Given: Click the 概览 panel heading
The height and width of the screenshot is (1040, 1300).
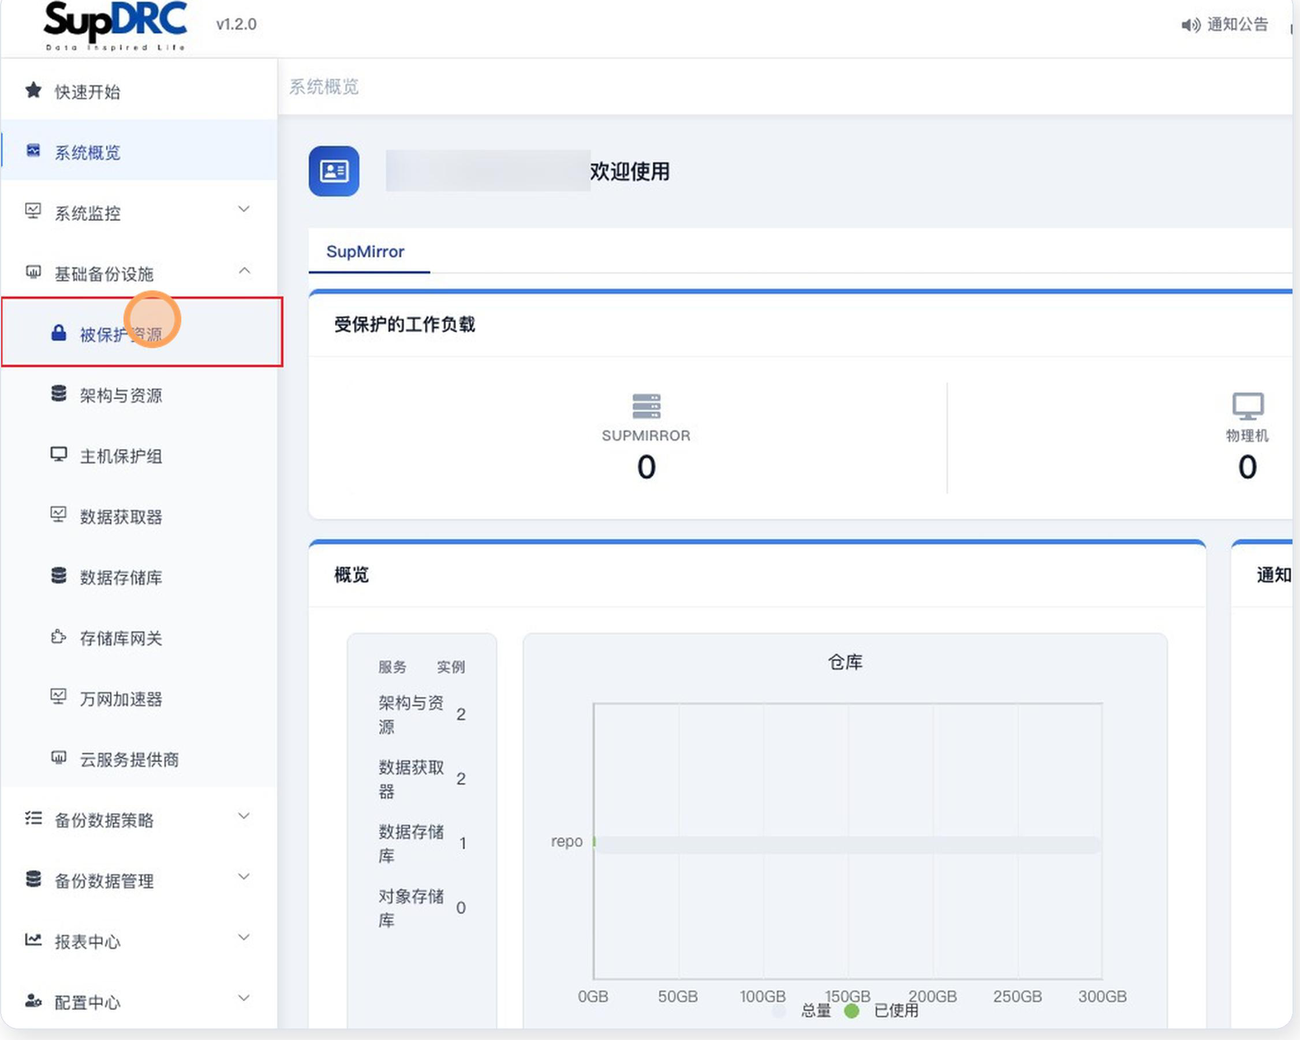Looking at the screenshot, I should tap(351, 575).
